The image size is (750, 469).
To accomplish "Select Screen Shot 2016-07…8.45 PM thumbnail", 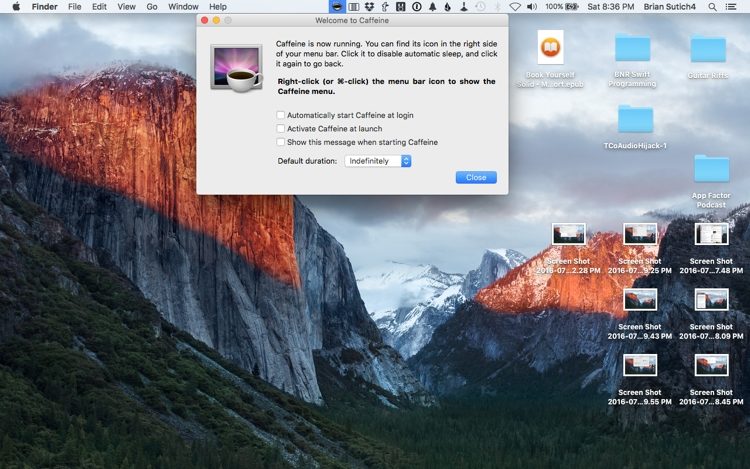I will (711, 365).
